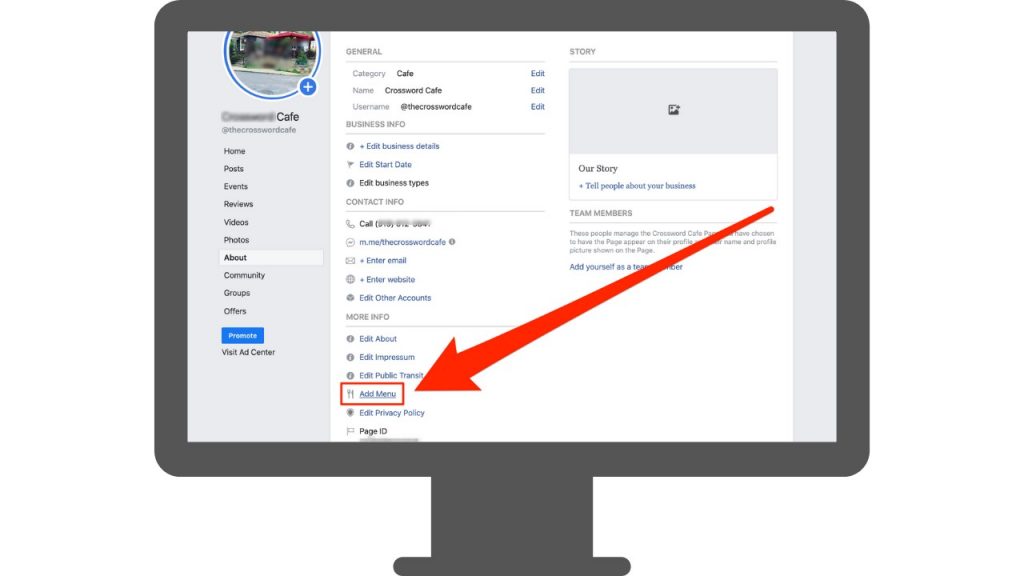Click the @thecrosswordcafe Username value
Image resolution: width=1024 pixels, height=576 pixels.
point(436,106)
